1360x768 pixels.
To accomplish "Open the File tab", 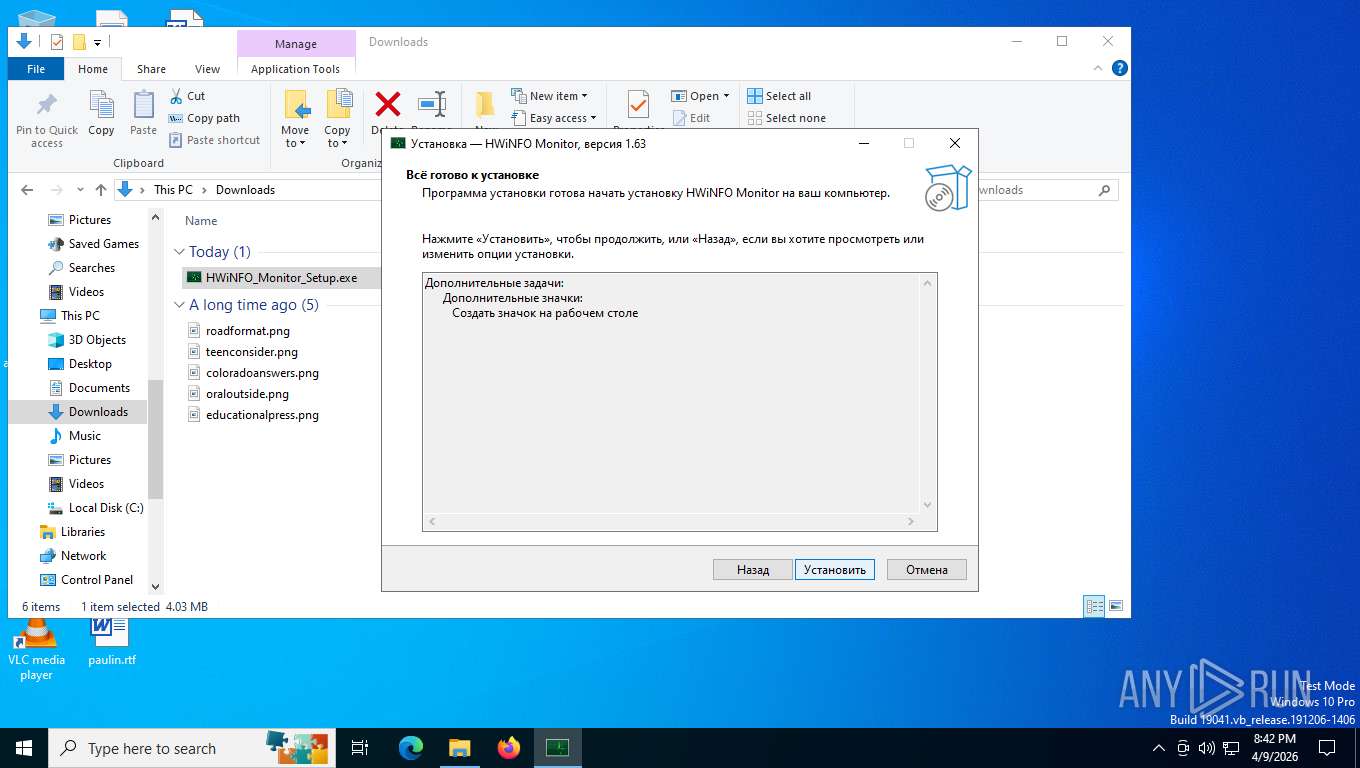I will click(36, 69).
